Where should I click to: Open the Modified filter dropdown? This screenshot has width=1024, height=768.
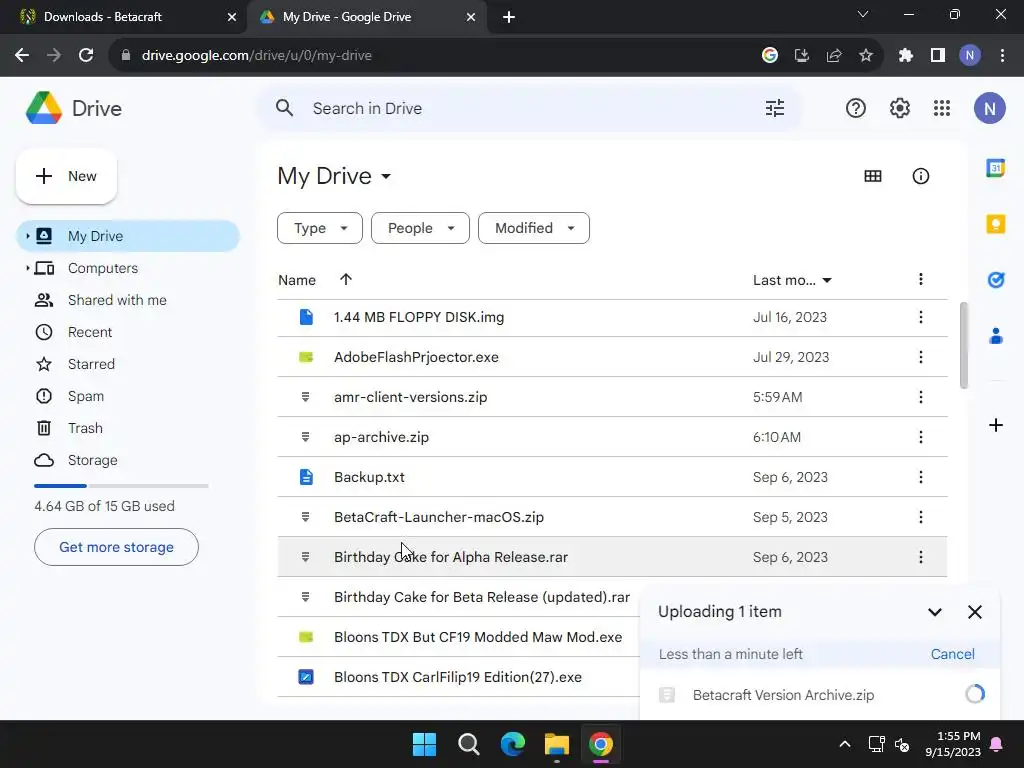(x=534, y=228)
